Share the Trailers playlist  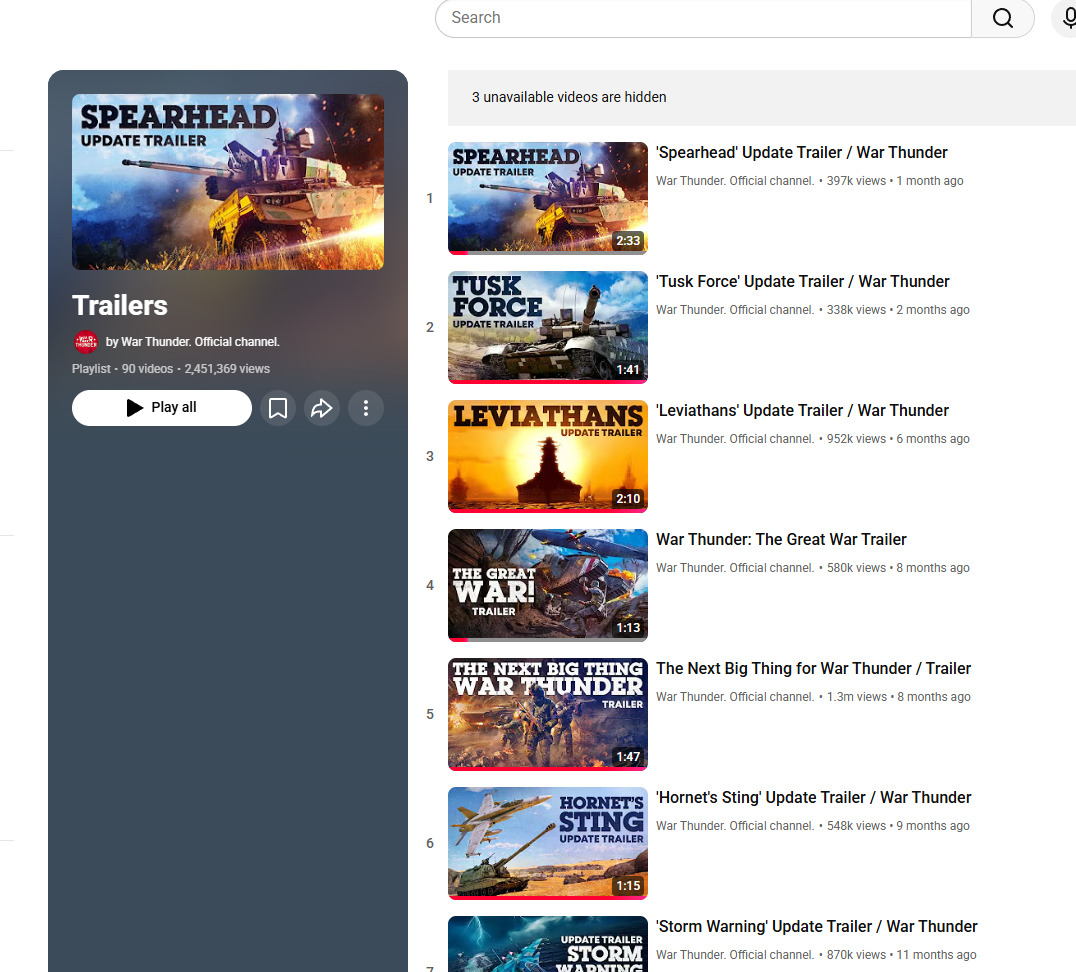pos(322,408)
